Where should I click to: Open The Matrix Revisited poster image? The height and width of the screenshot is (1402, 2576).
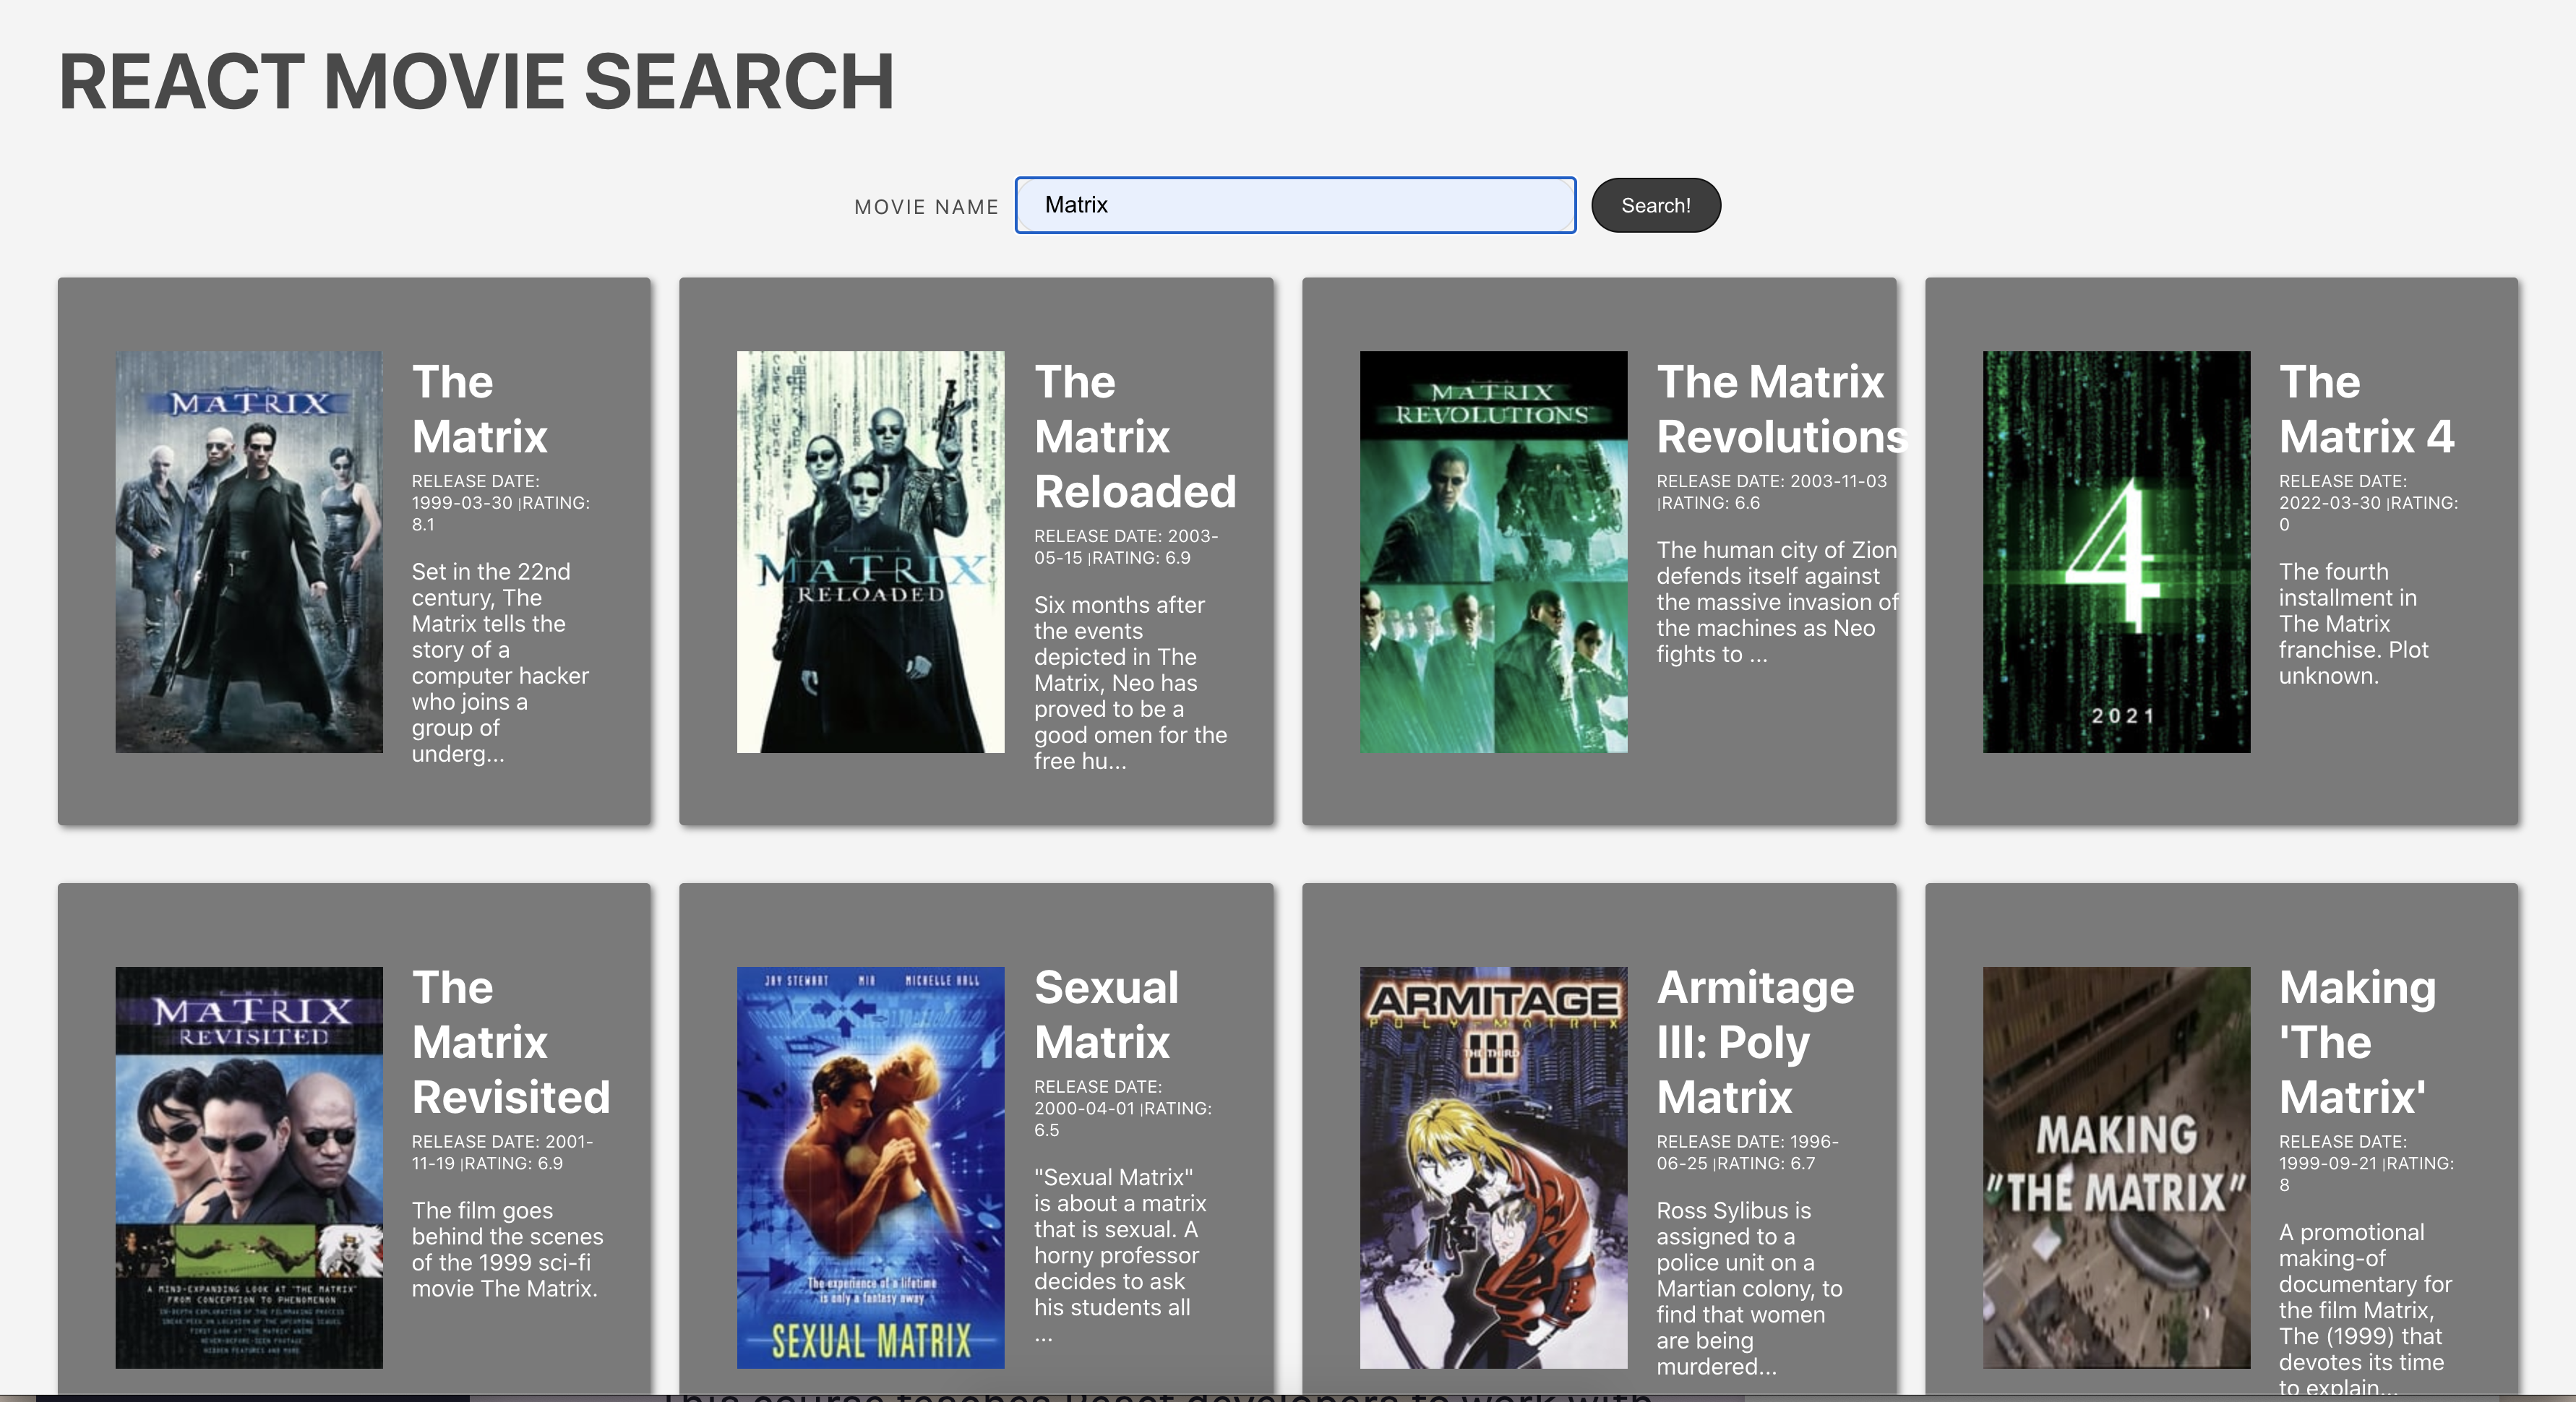[x=249, y=1167]
